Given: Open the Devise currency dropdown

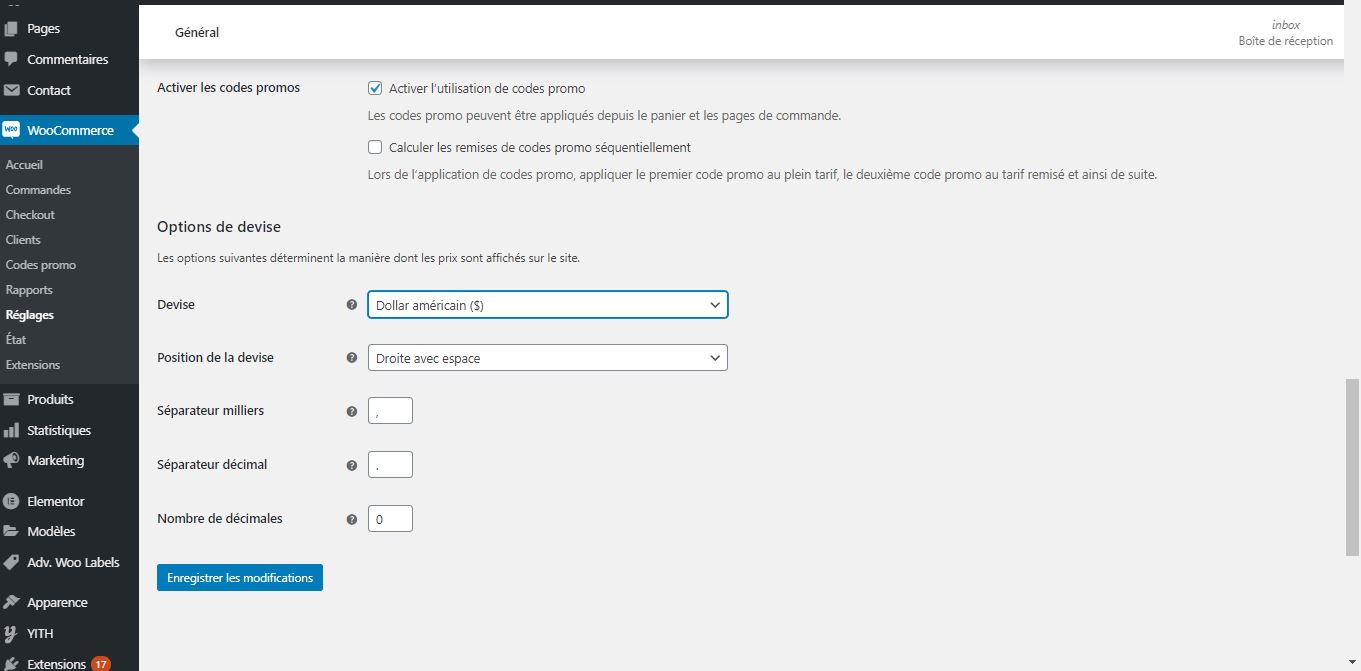Looking at the screenshot, I should tap(547, 305).
